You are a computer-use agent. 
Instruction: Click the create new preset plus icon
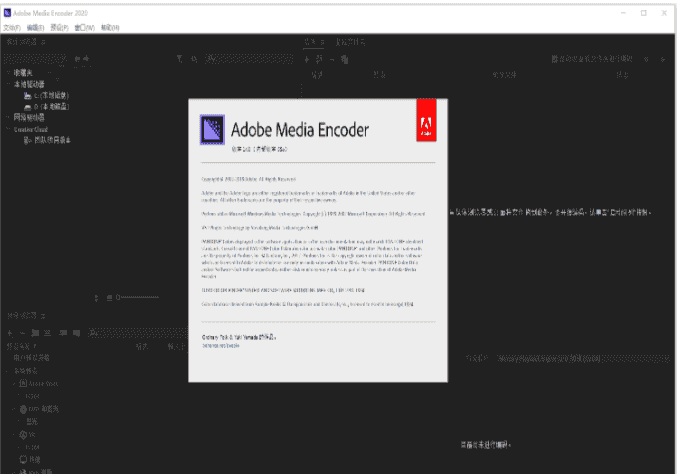coord(10,332)
